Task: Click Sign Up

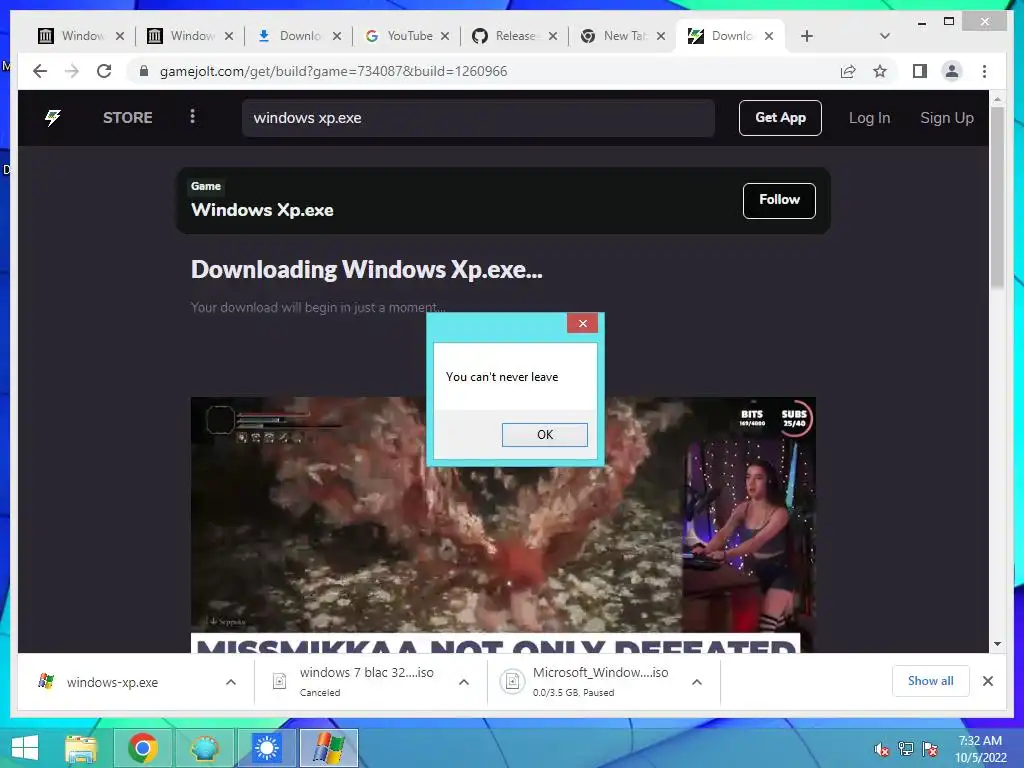Action: tap(946, 118)
